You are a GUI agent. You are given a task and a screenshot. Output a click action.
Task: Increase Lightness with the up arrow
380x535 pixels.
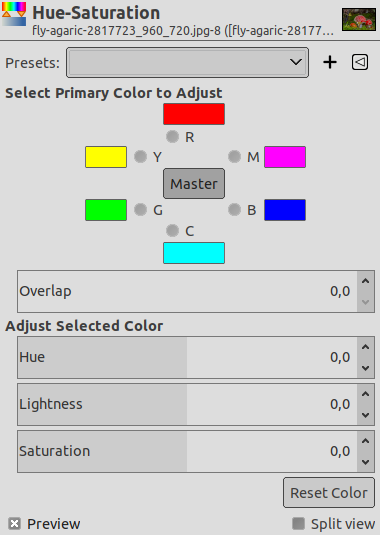(366, 394)
